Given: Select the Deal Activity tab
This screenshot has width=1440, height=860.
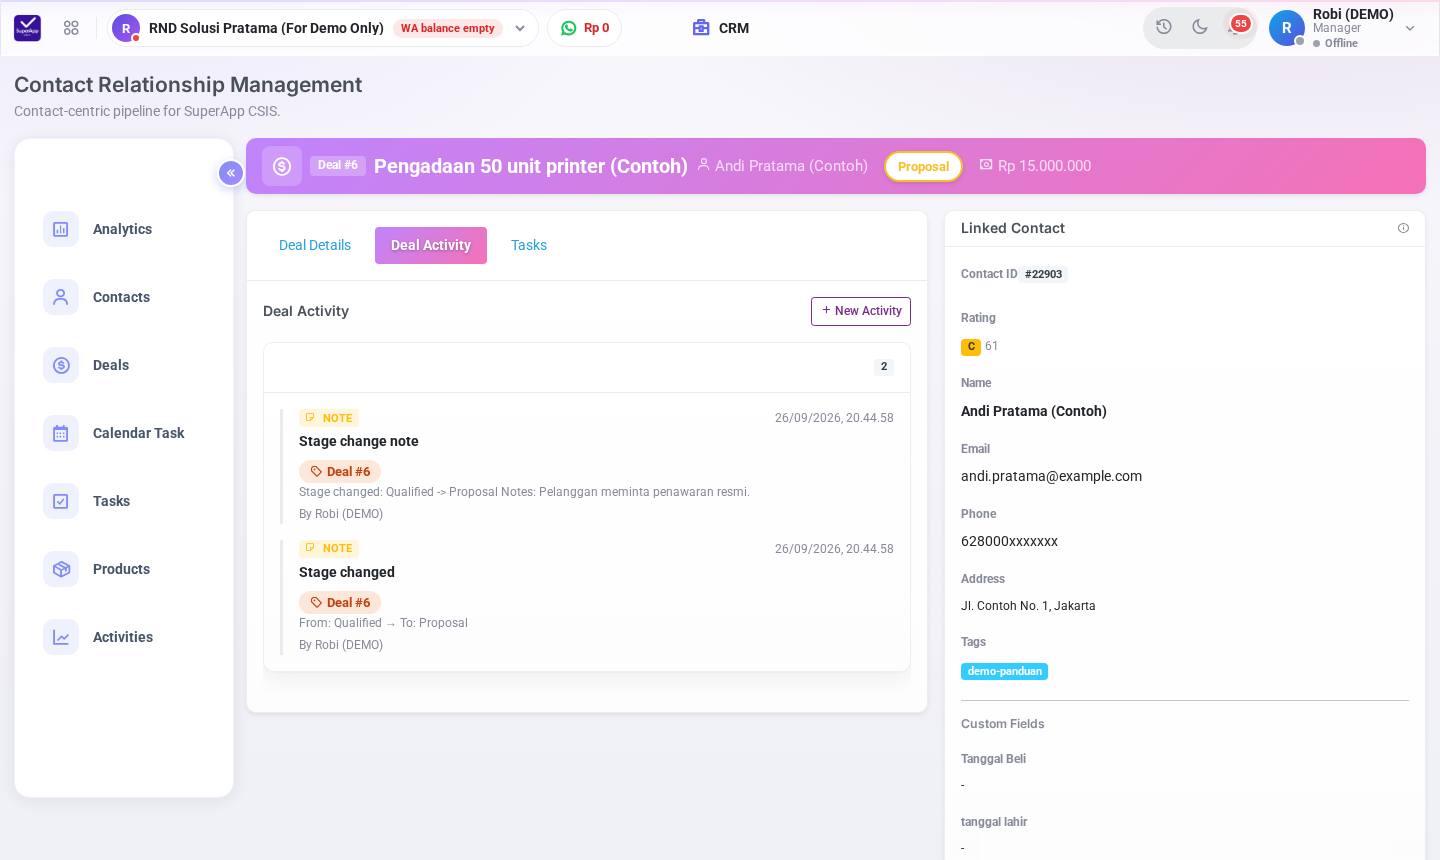Looking at the screenshot, I should [x=431, y=245].
